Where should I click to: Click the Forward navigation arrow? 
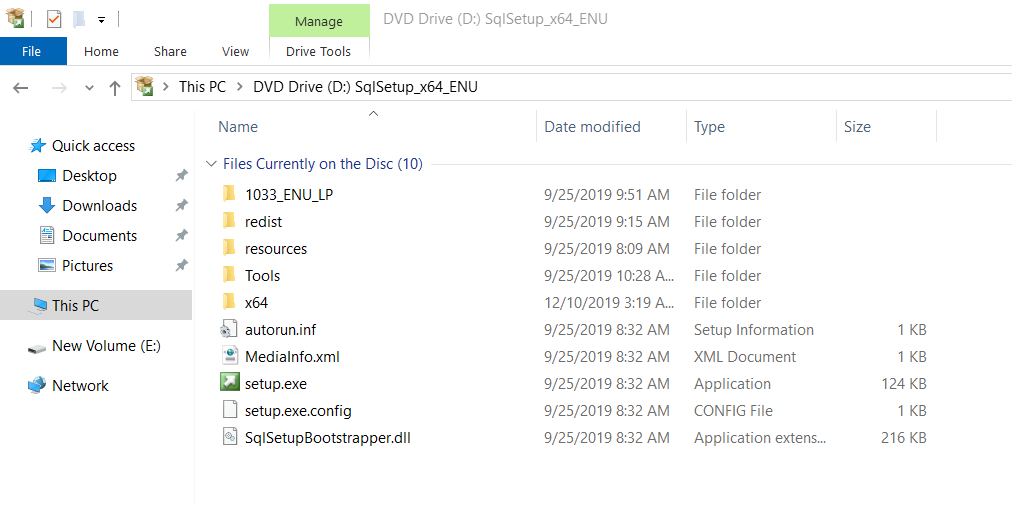59,87
